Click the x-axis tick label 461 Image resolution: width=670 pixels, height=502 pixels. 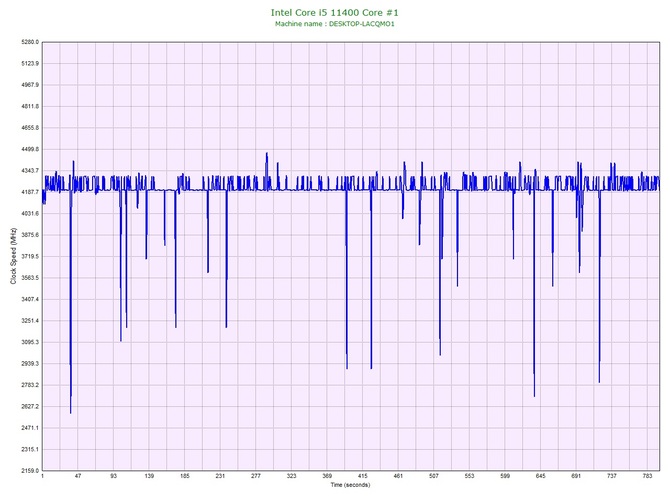click(398, 476)
